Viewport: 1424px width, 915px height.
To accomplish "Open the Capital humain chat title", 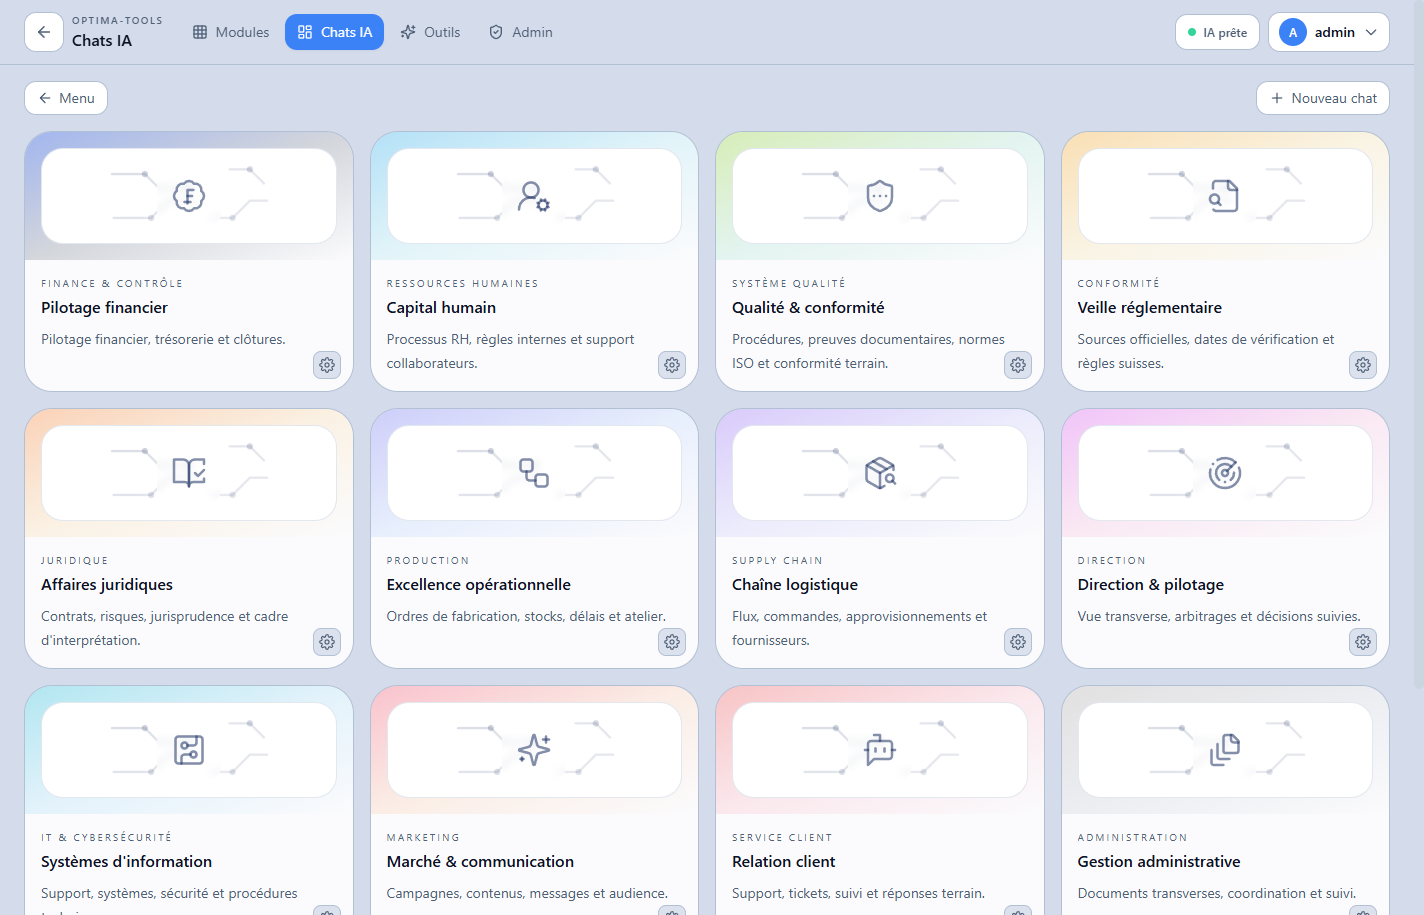I will [x=441, y=308].
